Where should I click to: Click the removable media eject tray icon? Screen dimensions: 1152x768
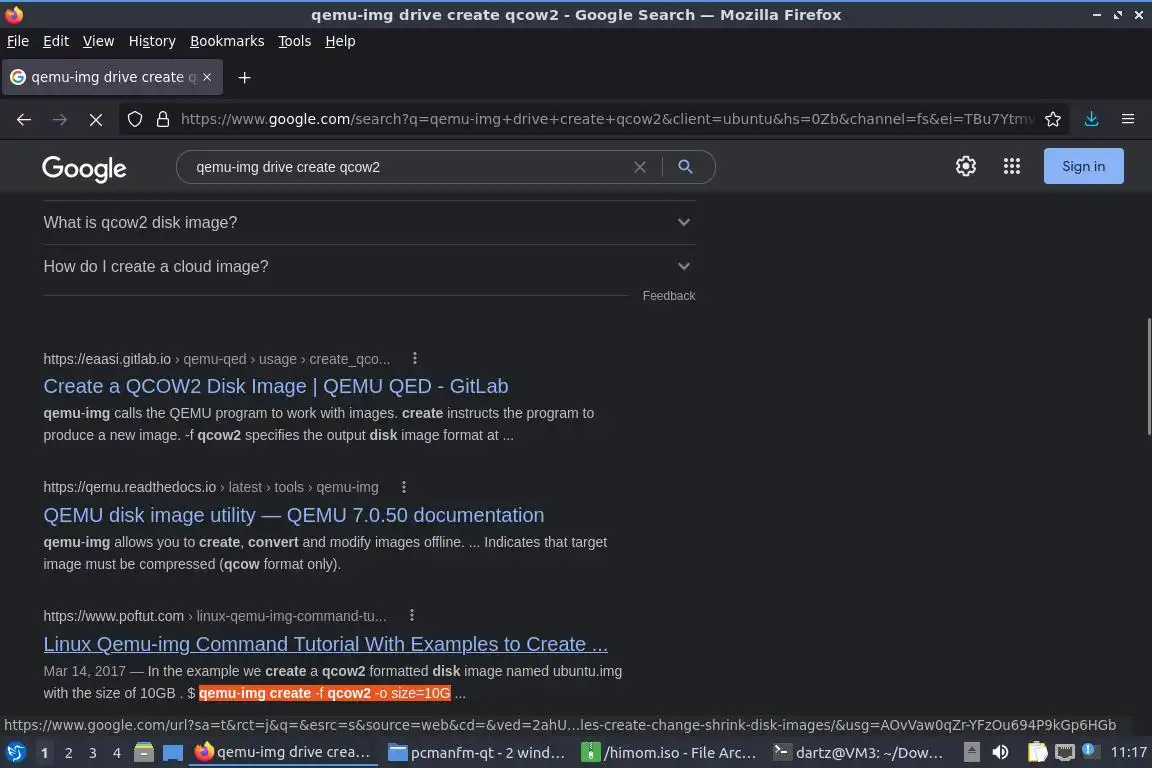coord(971,753)
